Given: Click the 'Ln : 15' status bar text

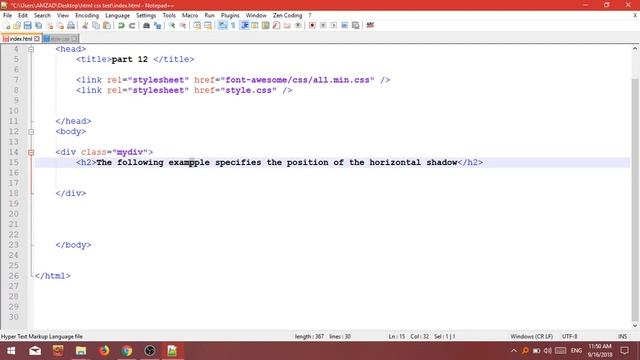Looking at the screenshot, I should click(x=396, y=336).
